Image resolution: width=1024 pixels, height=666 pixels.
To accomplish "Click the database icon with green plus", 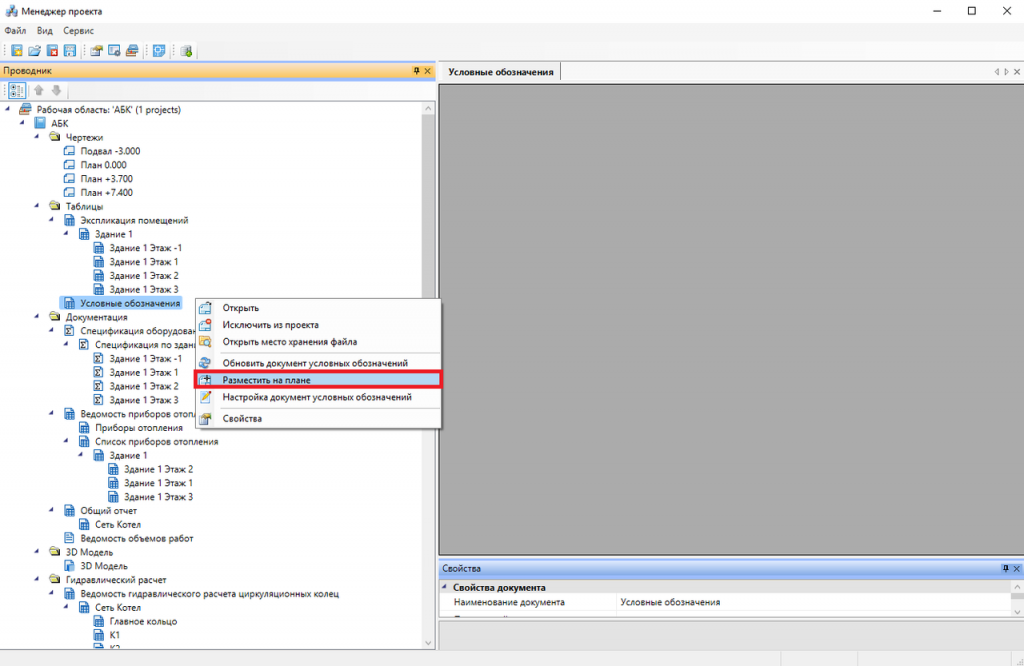I will 186,51.
